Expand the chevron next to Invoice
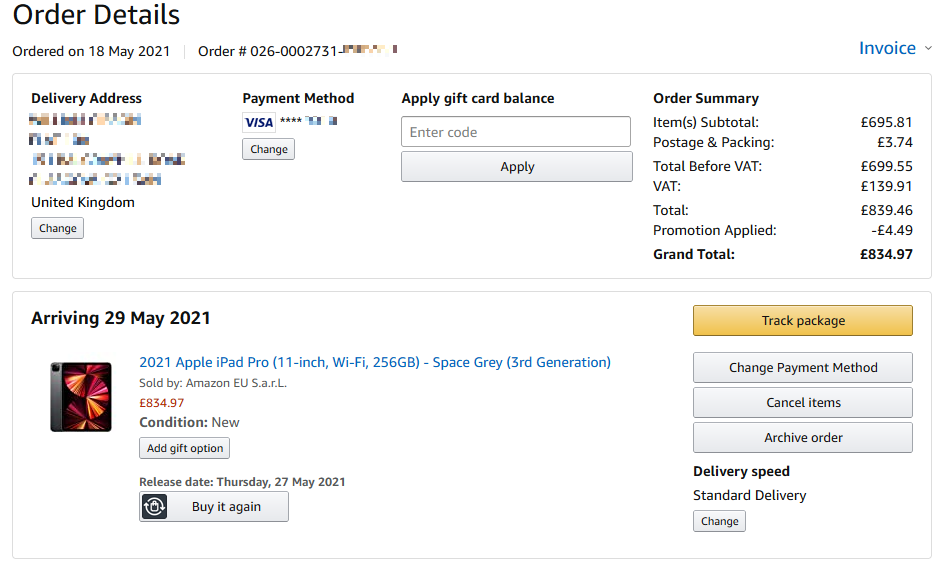943x573 pixels. (x=928, y=49)
